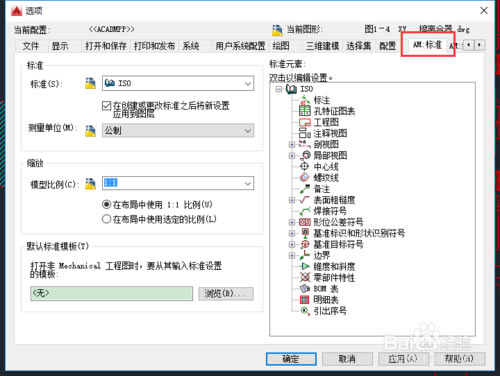Collapse the ISO root tree node

pos(279,89)
